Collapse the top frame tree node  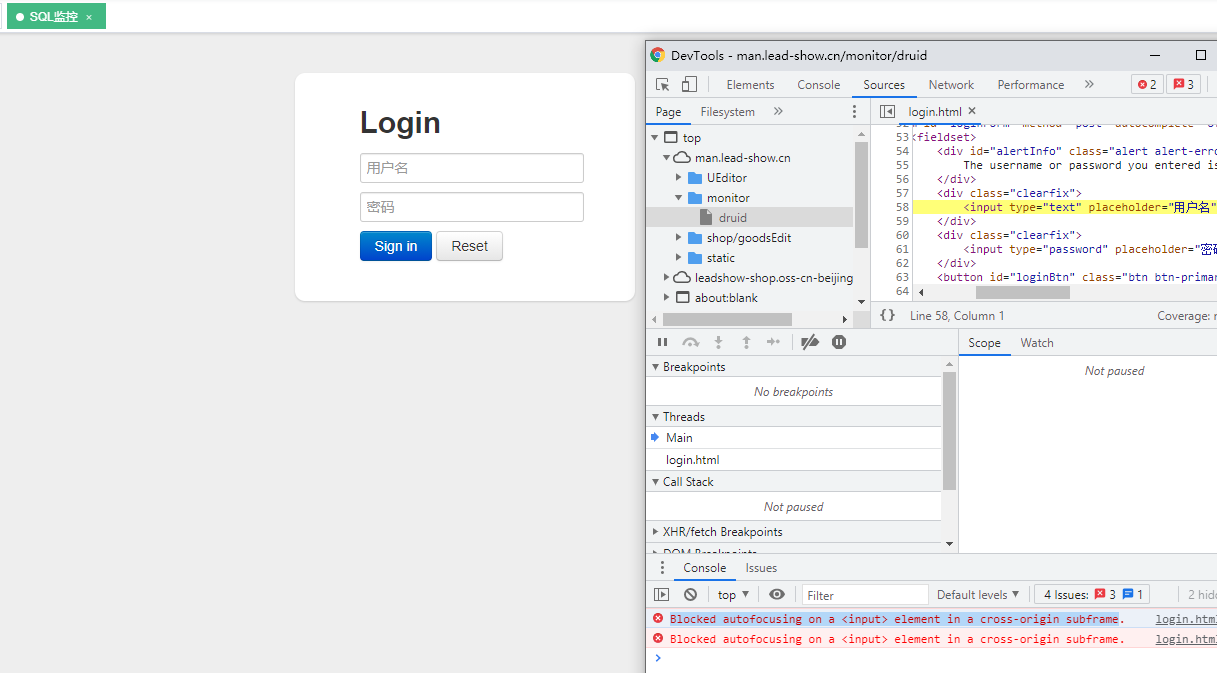(655, 138)
